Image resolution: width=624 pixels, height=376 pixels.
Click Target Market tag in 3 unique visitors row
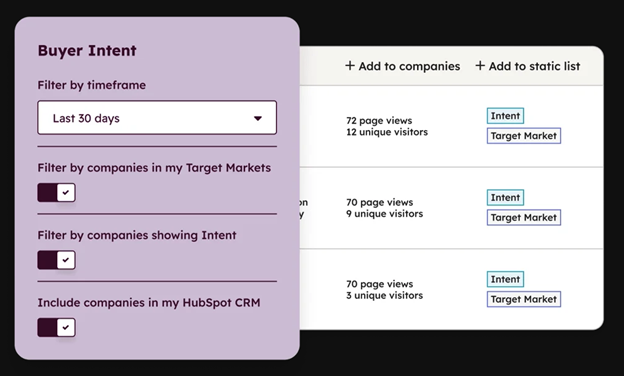(x=524, y=299)
